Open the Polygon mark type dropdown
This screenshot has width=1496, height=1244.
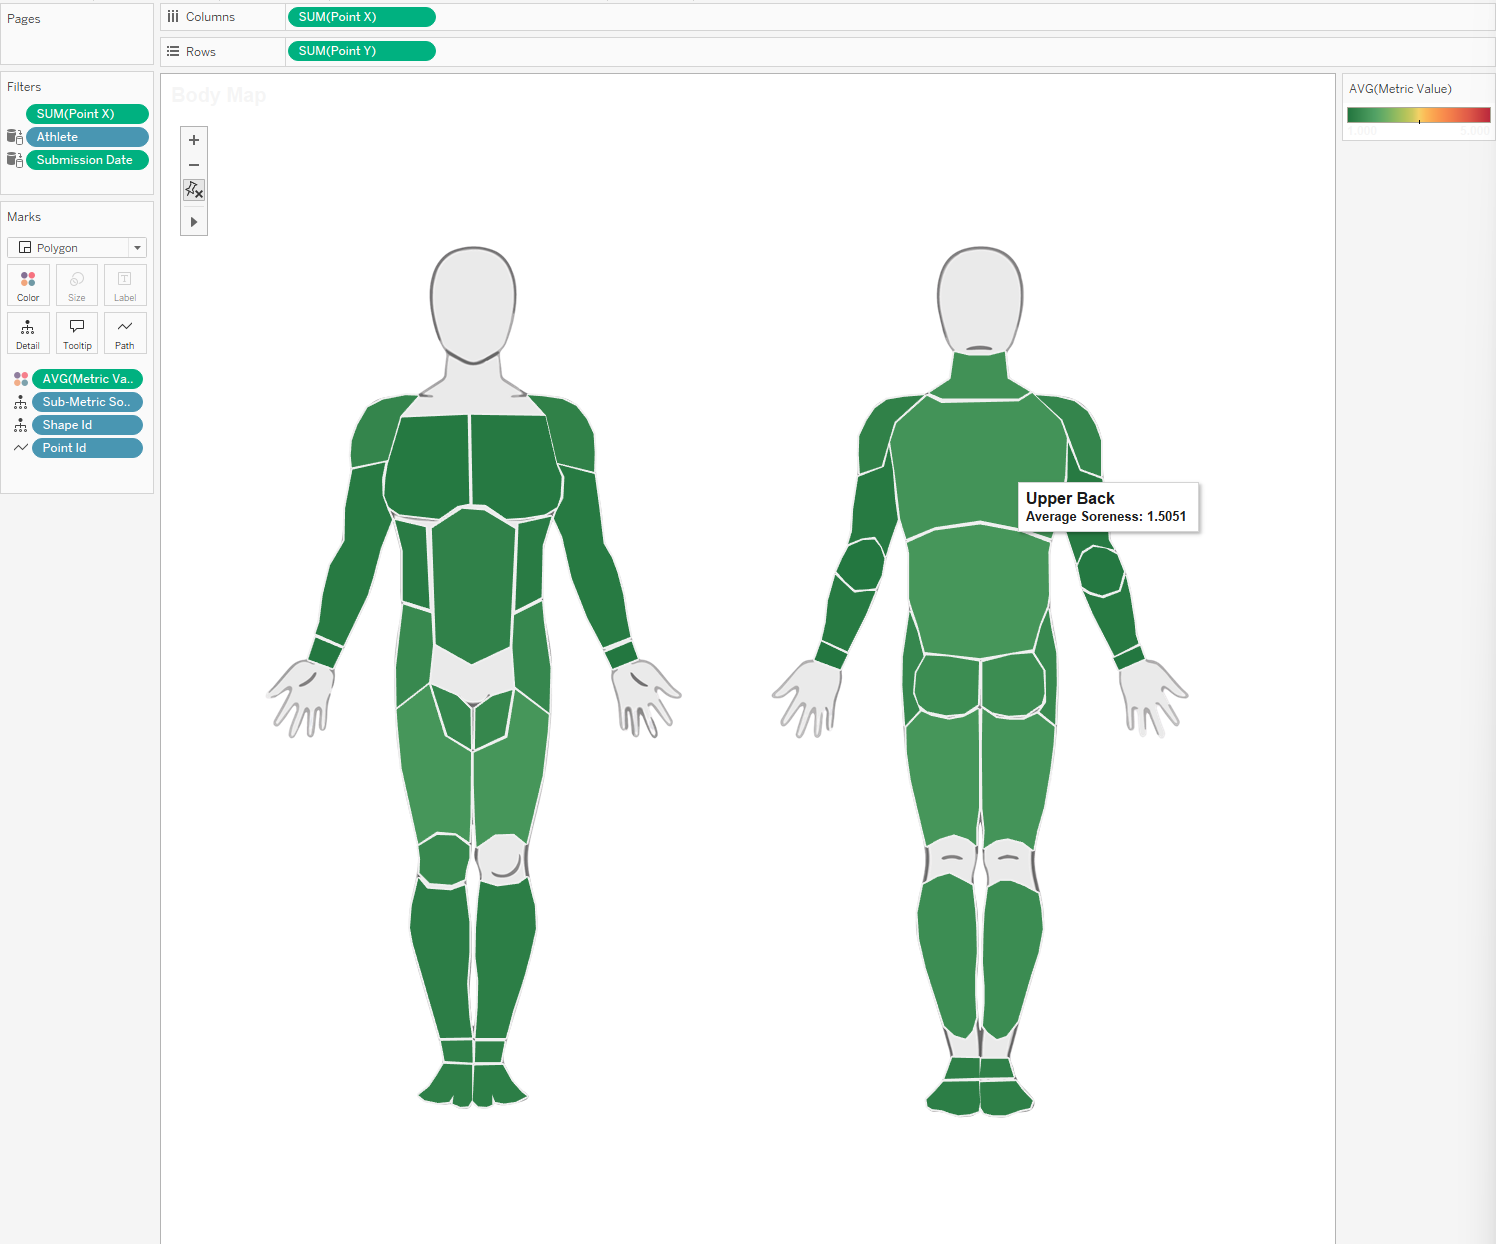click(137, 247)
